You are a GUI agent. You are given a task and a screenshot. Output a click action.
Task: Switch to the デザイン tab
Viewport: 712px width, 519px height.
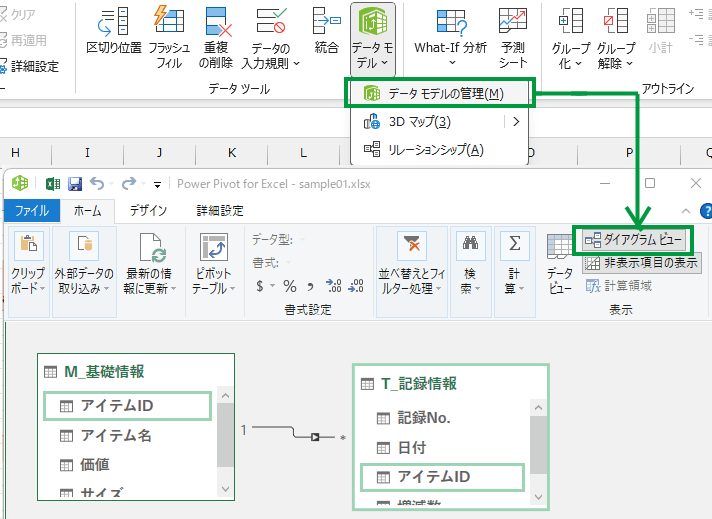(x=148, y=210)
